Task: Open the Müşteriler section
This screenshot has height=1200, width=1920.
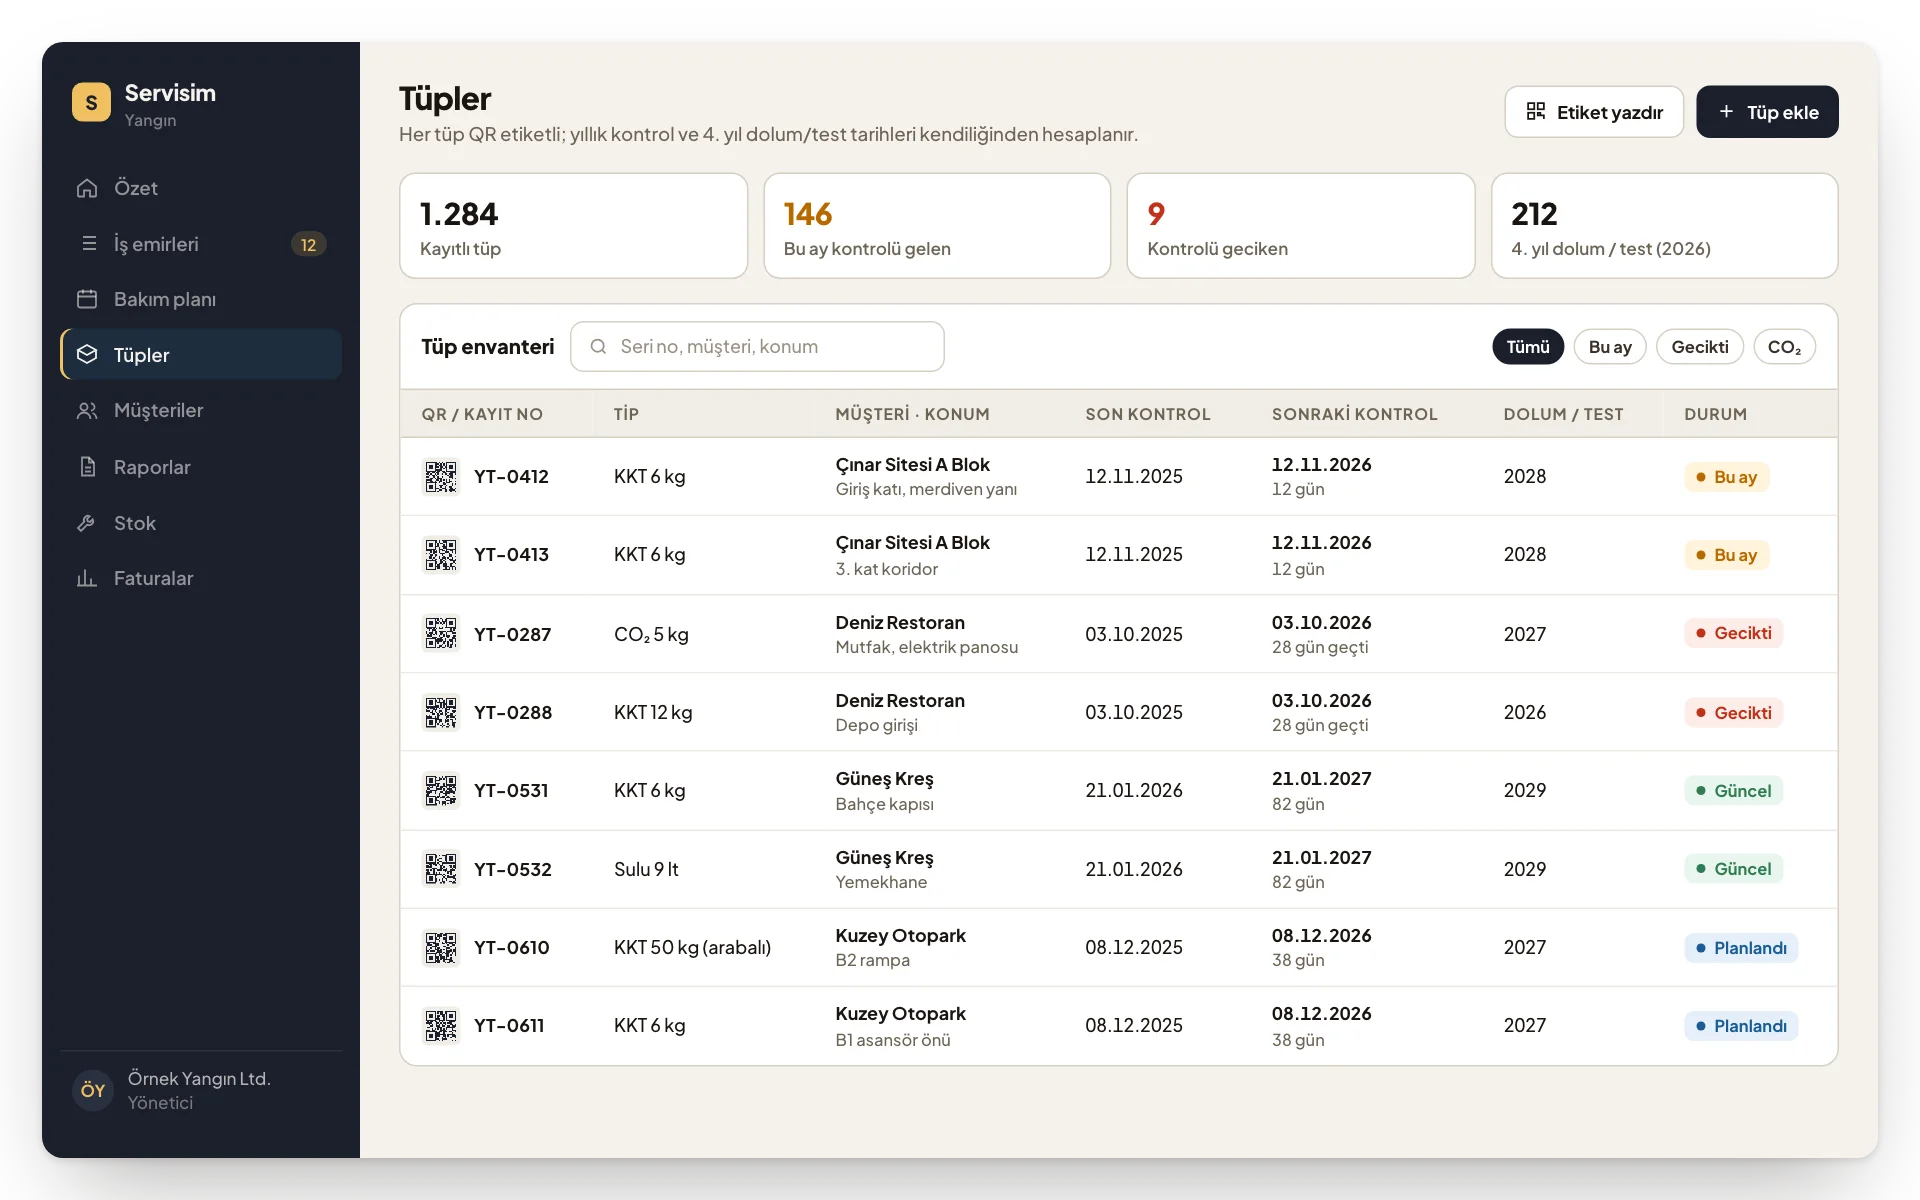Action: click(x=201, y=410)
